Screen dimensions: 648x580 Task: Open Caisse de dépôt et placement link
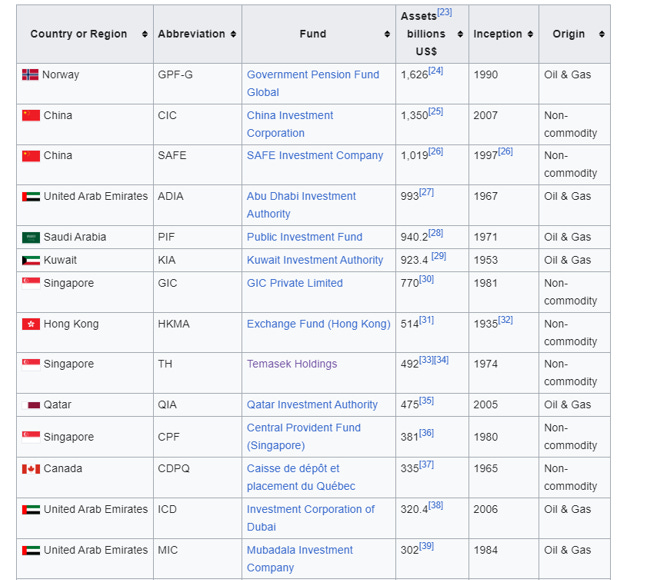pyautogui.click(x=301, y=477)
